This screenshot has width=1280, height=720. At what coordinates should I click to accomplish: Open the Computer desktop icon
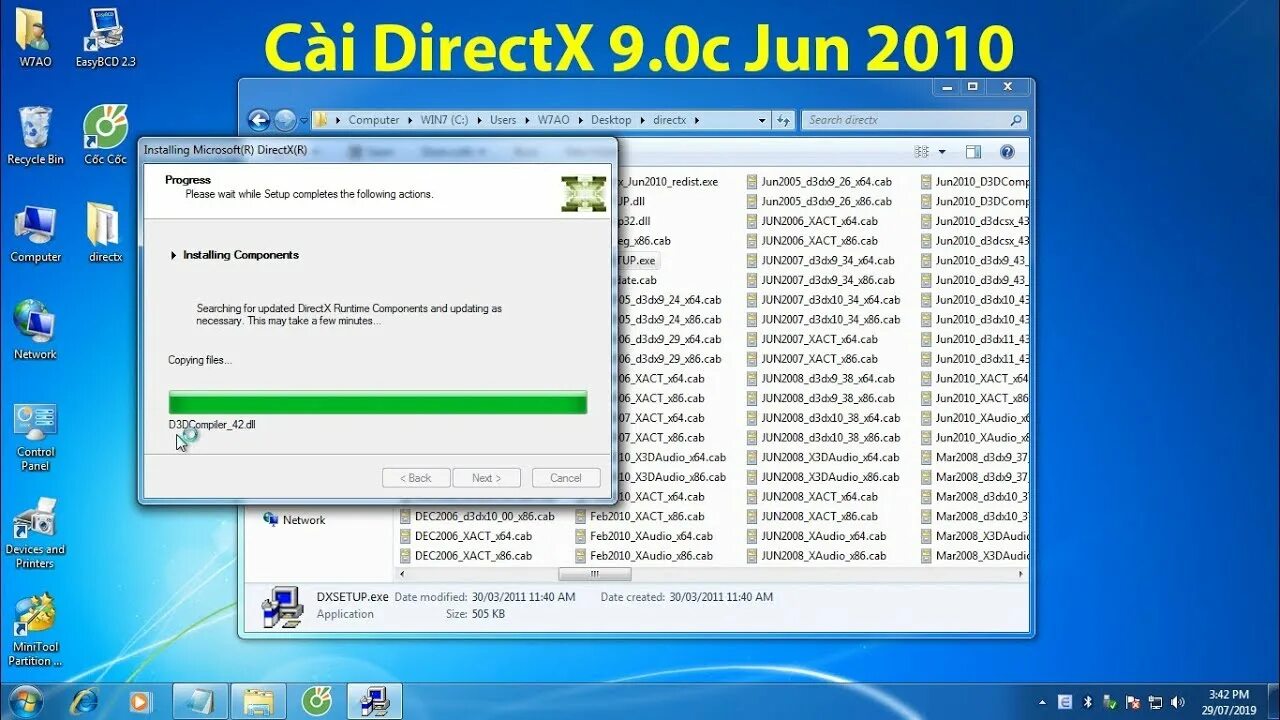(x=35, y=234)
